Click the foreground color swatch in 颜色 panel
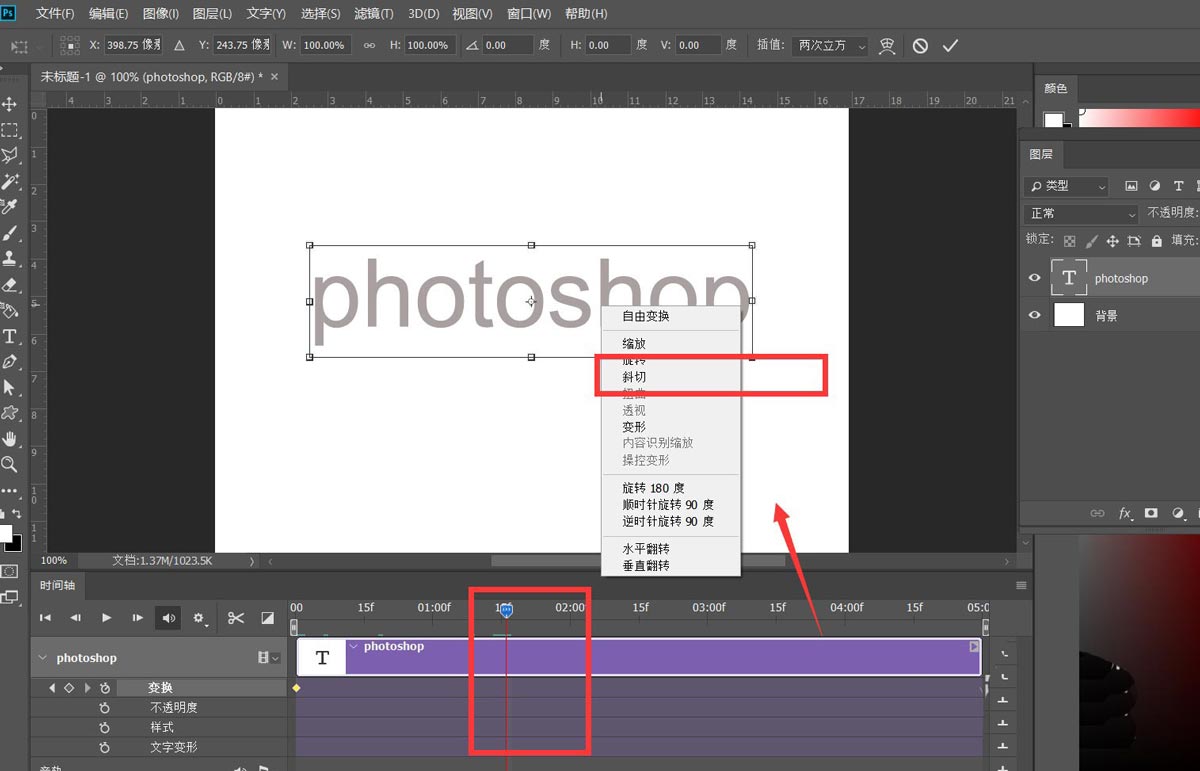Screen dimensions: 1200x771 pyautogui.click(x=1053, y=121)
